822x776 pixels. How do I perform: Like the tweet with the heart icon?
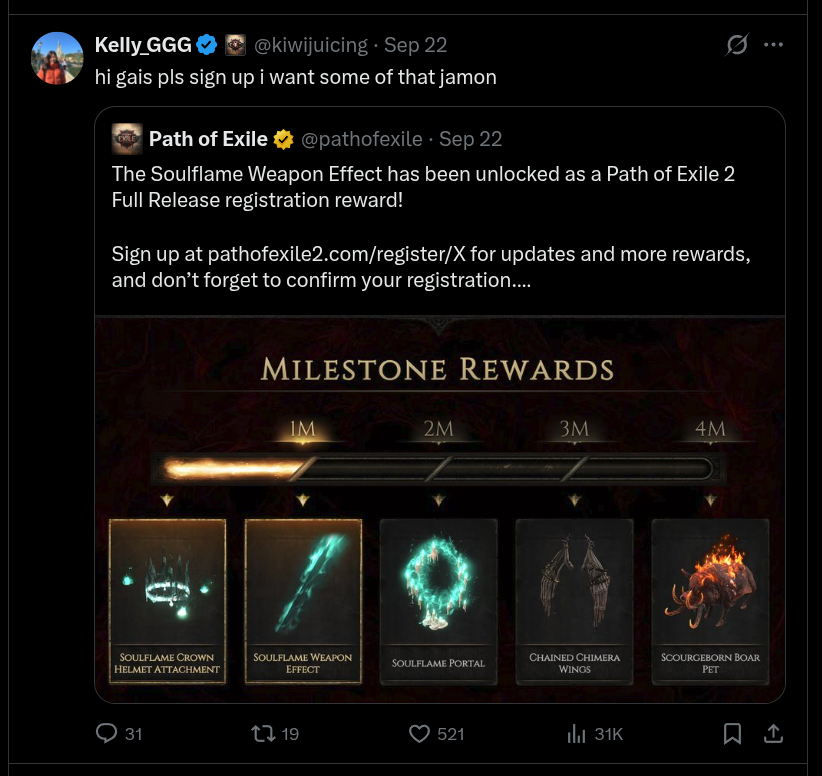[x=419, y=734]
